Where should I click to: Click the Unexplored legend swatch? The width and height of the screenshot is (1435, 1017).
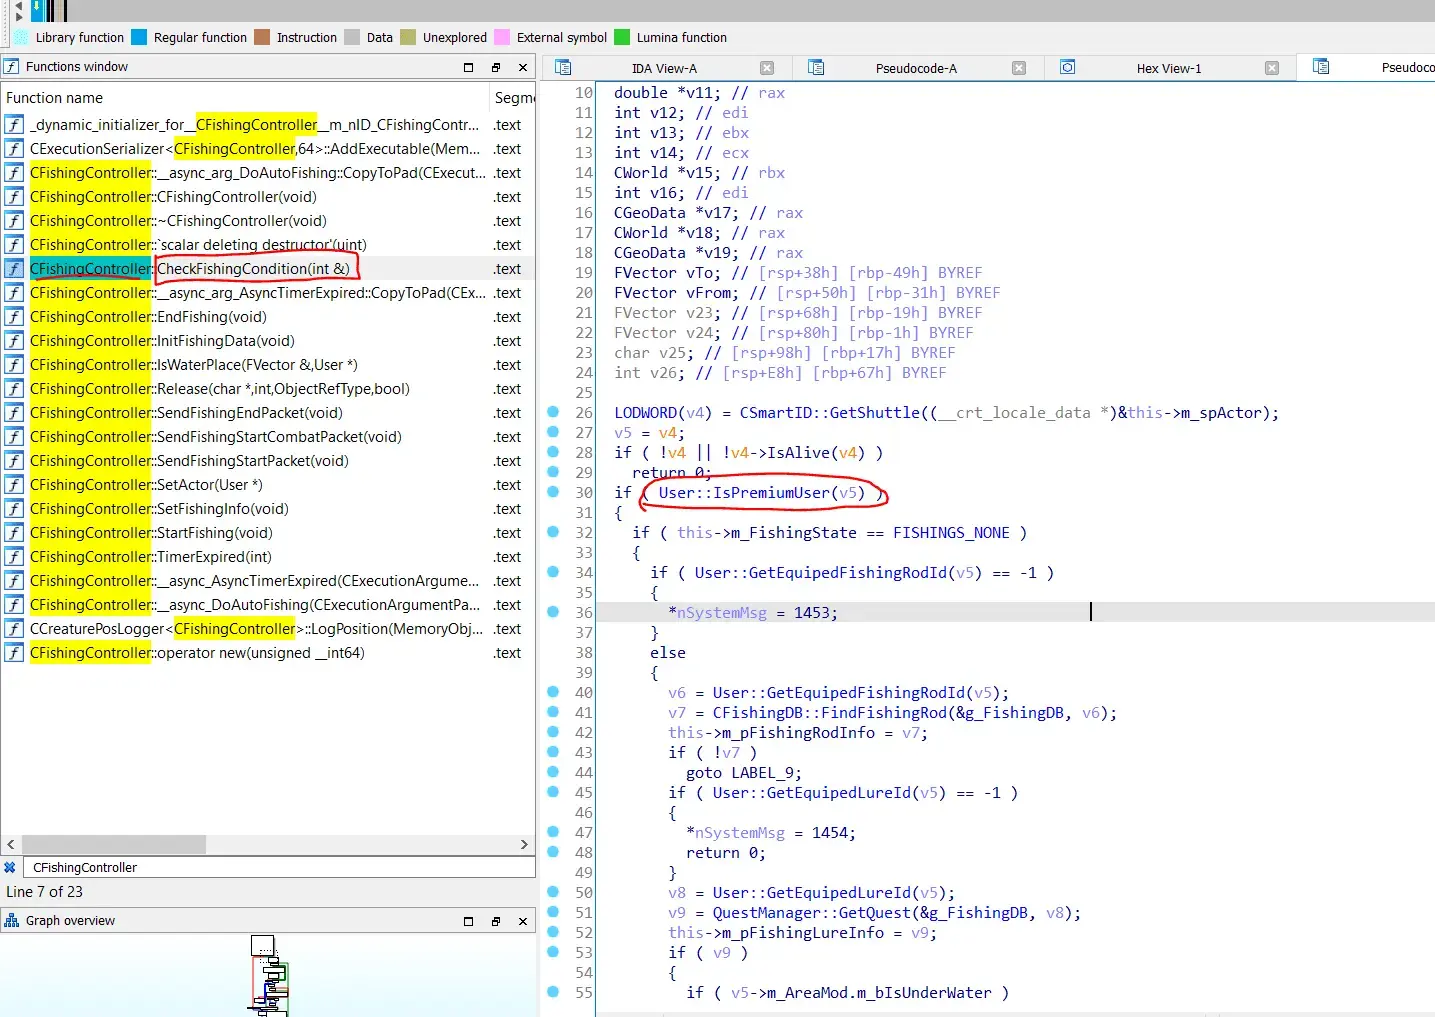pos(408,37)
